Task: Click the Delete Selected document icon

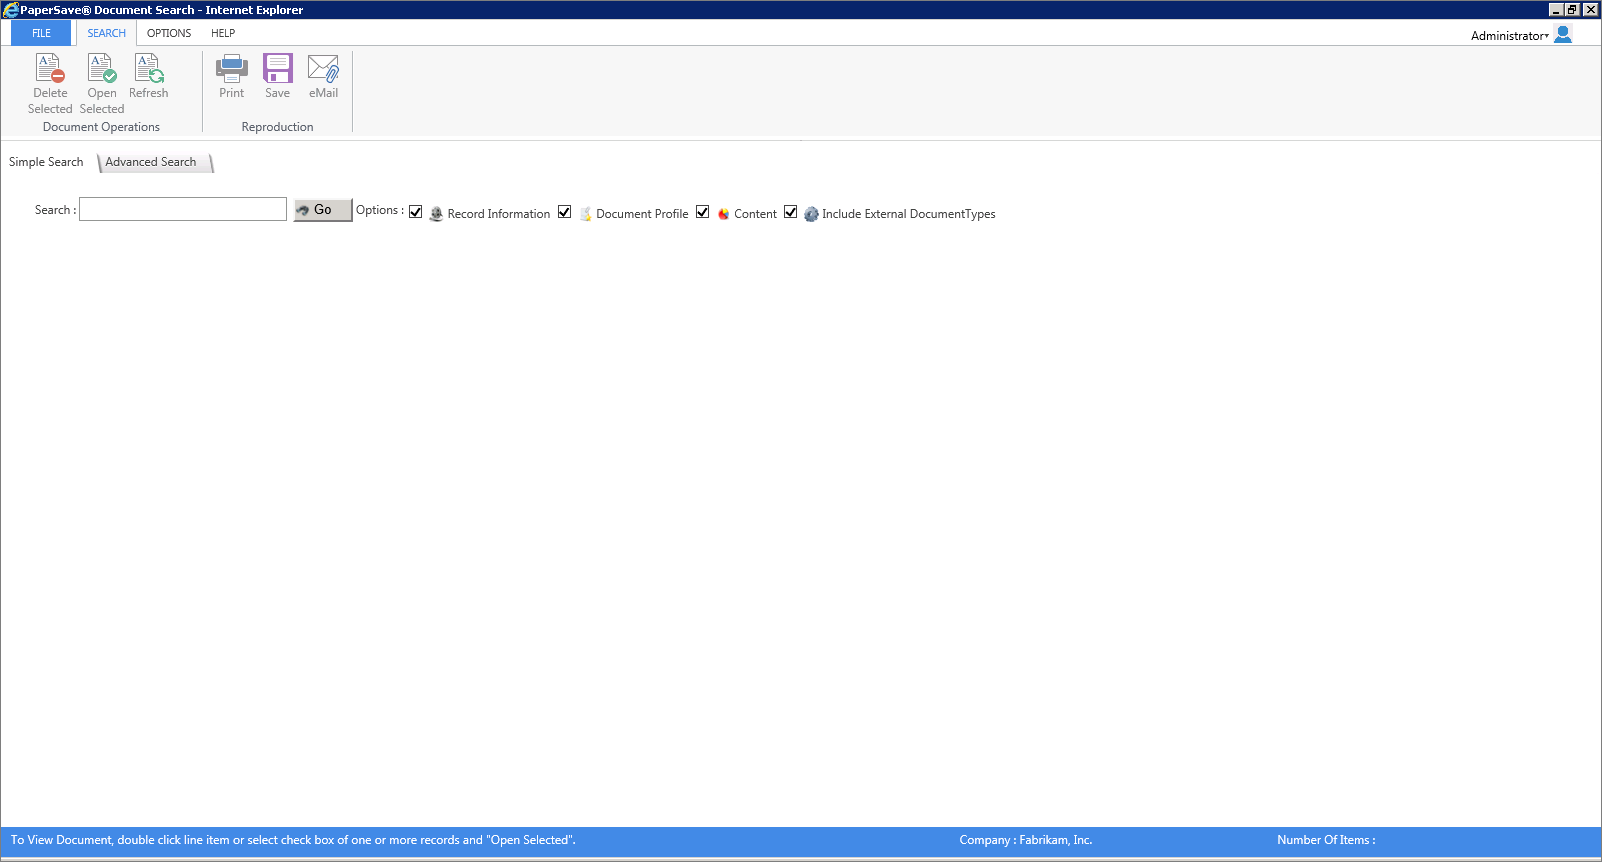Action: click(x=50, y=68)
